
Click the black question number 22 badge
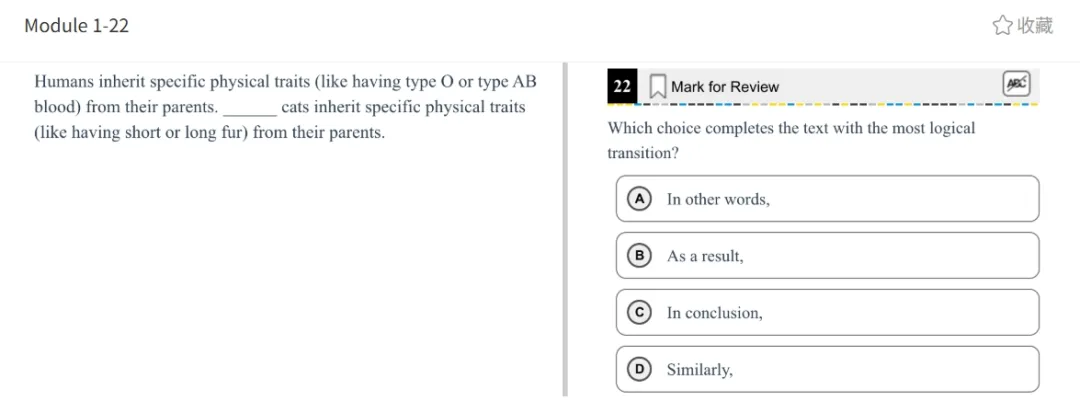622,87
